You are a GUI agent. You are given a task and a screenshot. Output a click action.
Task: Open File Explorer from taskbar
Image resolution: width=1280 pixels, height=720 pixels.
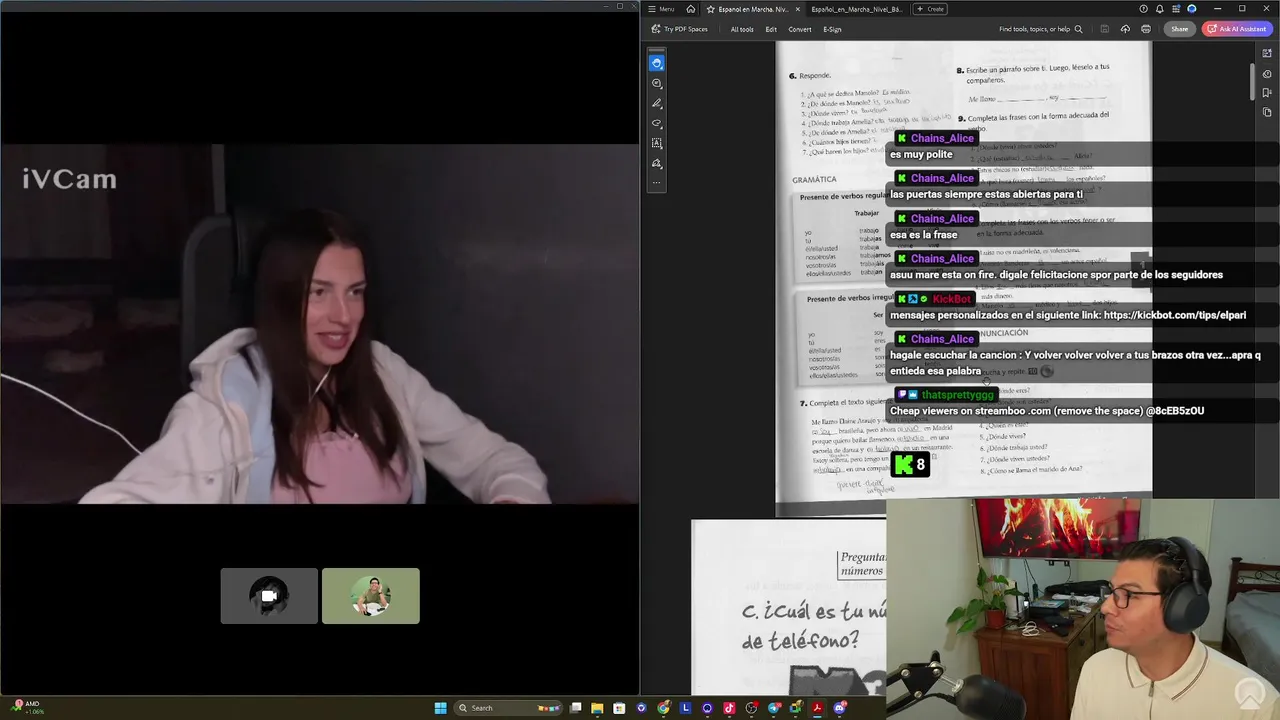point(597,708)
